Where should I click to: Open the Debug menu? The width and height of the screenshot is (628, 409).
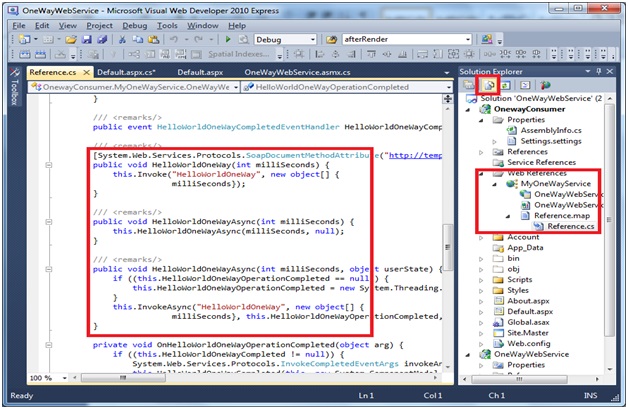pos(135,26)
